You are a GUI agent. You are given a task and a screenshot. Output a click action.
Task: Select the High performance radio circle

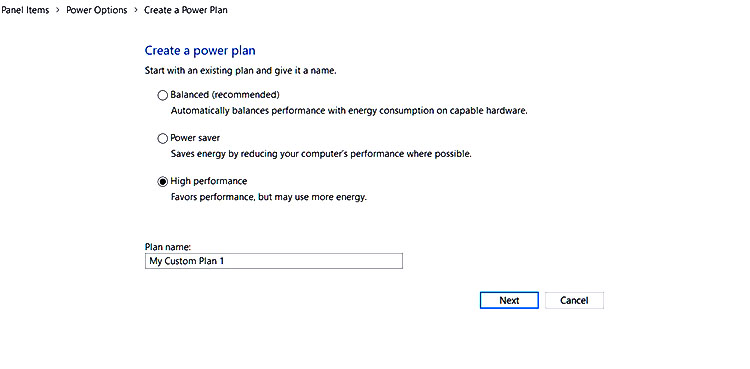163,182
